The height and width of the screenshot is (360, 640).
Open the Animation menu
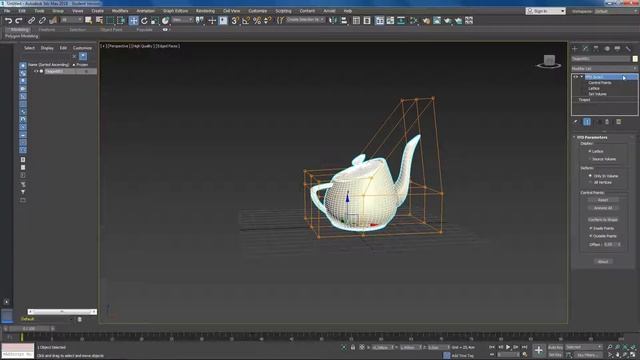(146, 11)
